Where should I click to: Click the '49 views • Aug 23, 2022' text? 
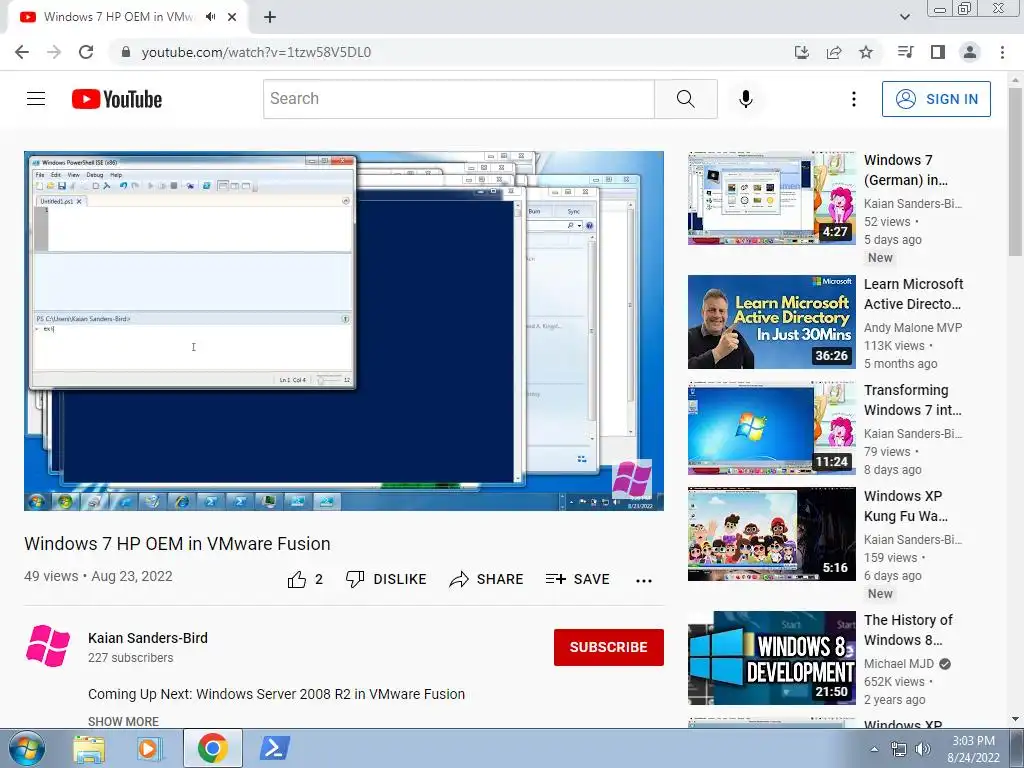click(x=99, y=576)
